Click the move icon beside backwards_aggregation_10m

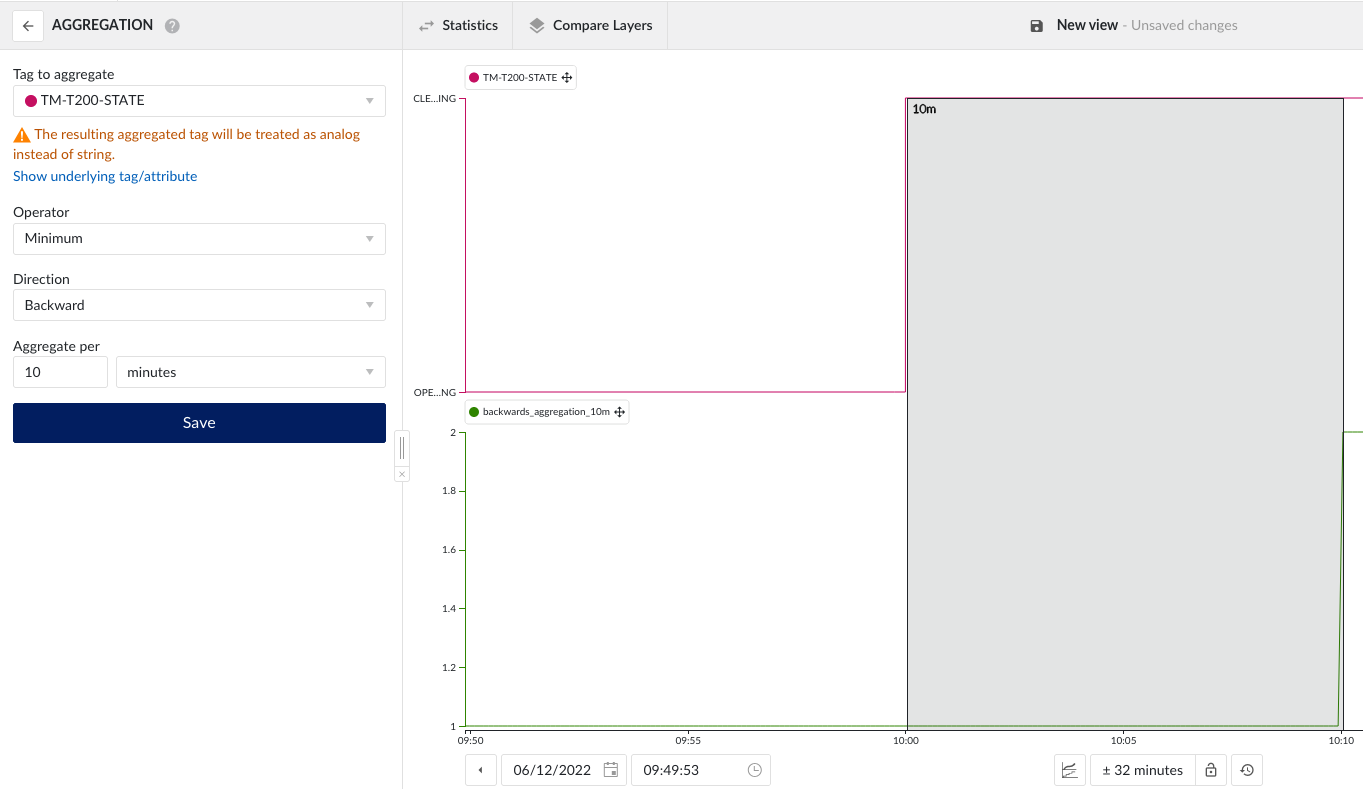coord(619,411)
